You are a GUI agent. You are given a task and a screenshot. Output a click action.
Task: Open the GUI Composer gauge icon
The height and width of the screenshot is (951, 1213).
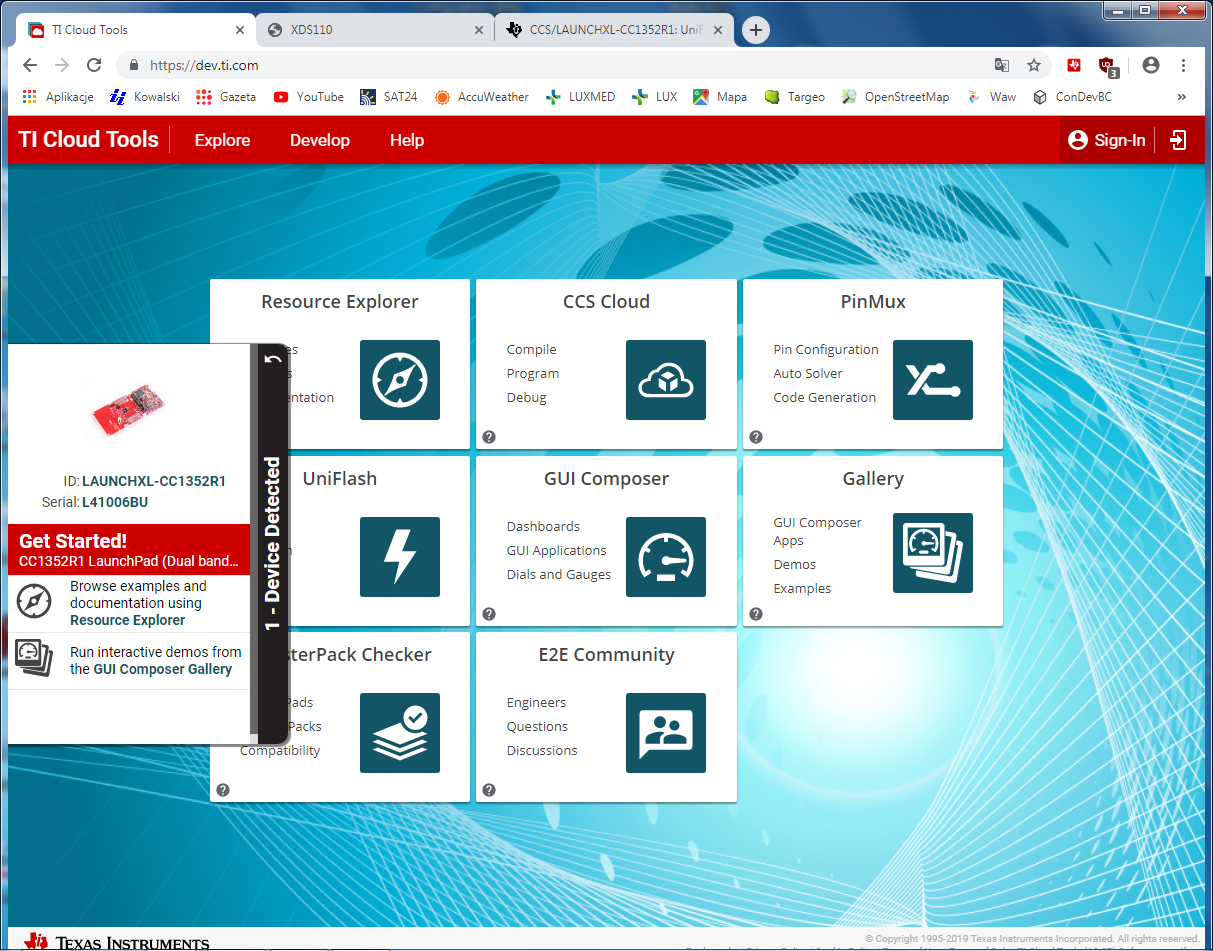click(666, 557)
